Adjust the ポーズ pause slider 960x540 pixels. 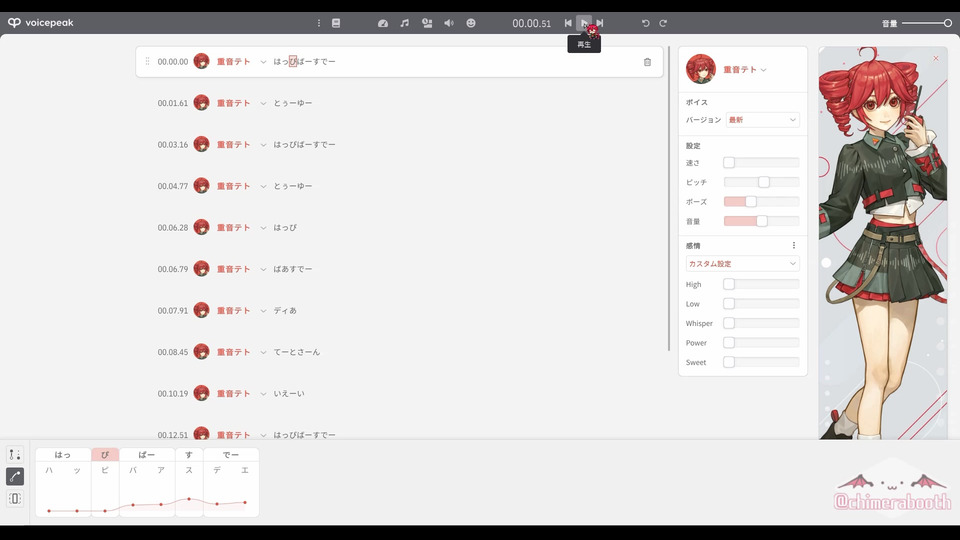762,202
